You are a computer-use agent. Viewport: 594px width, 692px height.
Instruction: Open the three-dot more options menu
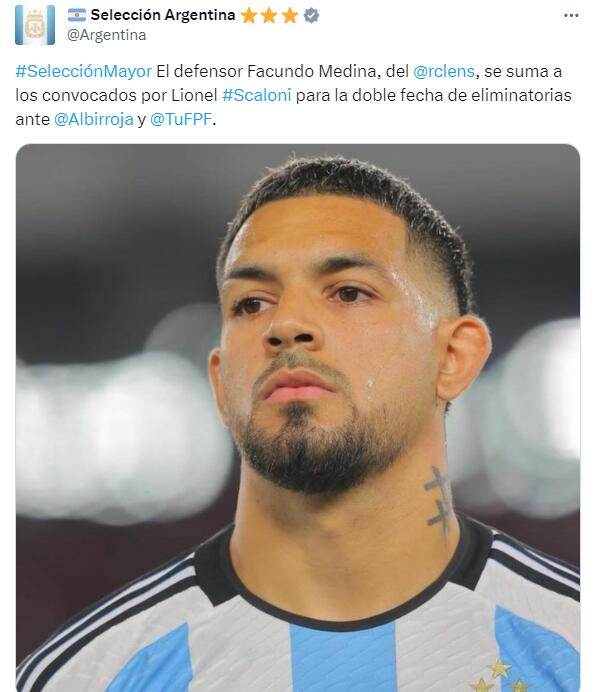571,15
